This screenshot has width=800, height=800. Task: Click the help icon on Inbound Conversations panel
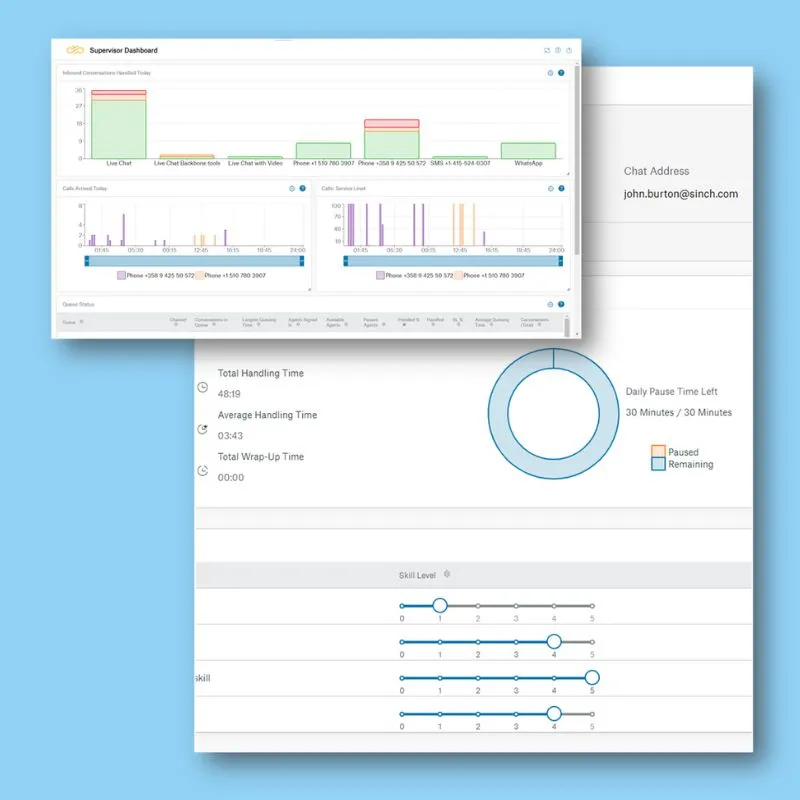click(x=561, y=73)
